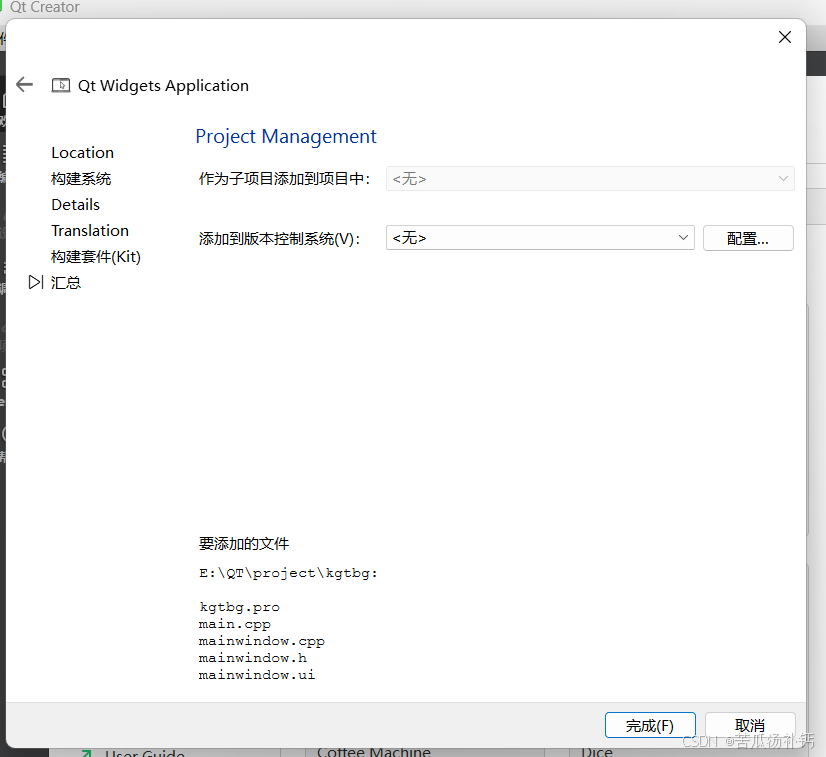Click the Qt Widgets Application wizard icon
The height and width of the screenshot is (757, 826).
click(61, 85)
